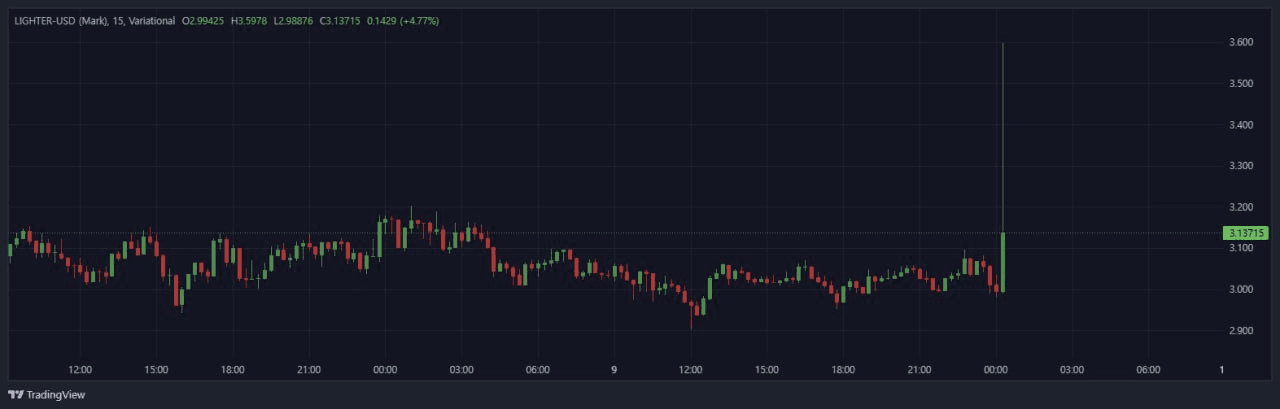Click the 2.900 price axis label
Viewport: 1280px width, 409px height.
pyautogui.click(x=1240, y=331)
